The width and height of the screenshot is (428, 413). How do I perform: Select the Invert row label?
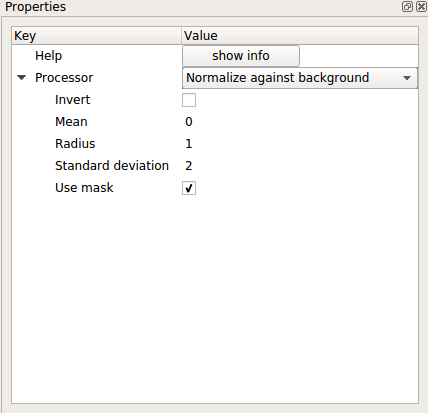(x=73, y=100)
